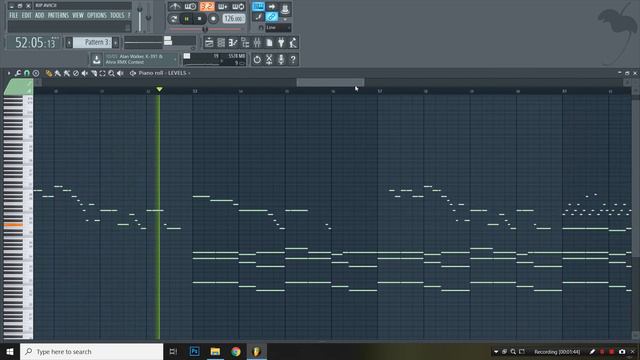The image size is (640, 360).
Task: Toggle blend recording overdub
Action: (x=222, y=7)
